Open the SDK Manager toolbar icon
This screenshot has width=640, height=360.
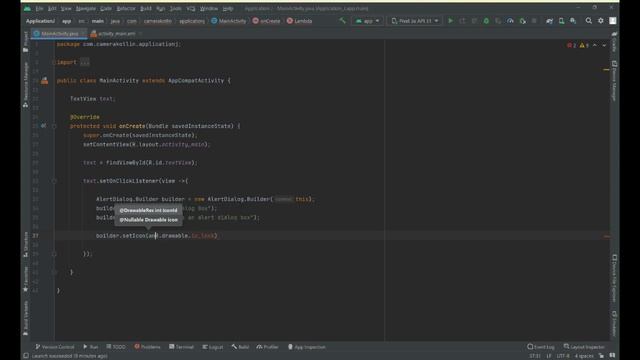tap(573, 21)
